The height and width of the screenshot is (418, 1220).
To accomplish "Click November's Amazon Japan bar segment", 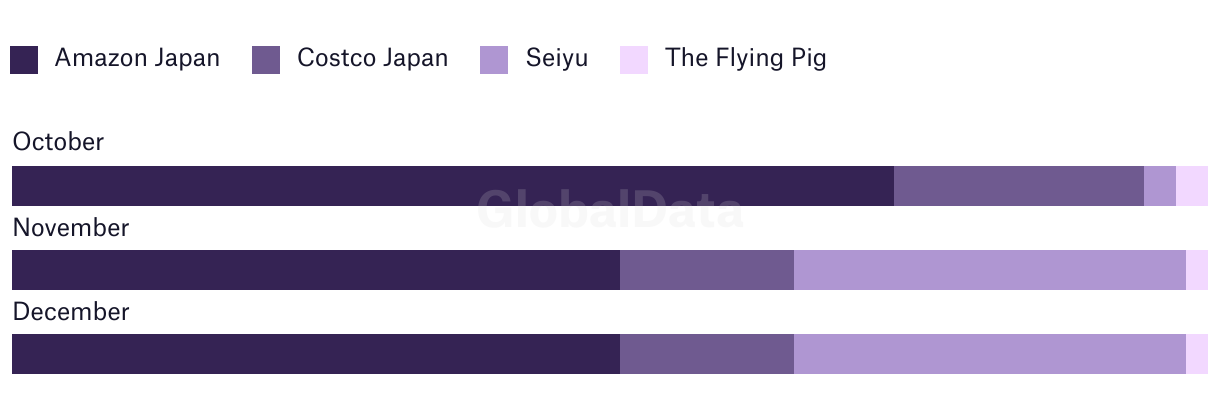I will pos(316,270).
